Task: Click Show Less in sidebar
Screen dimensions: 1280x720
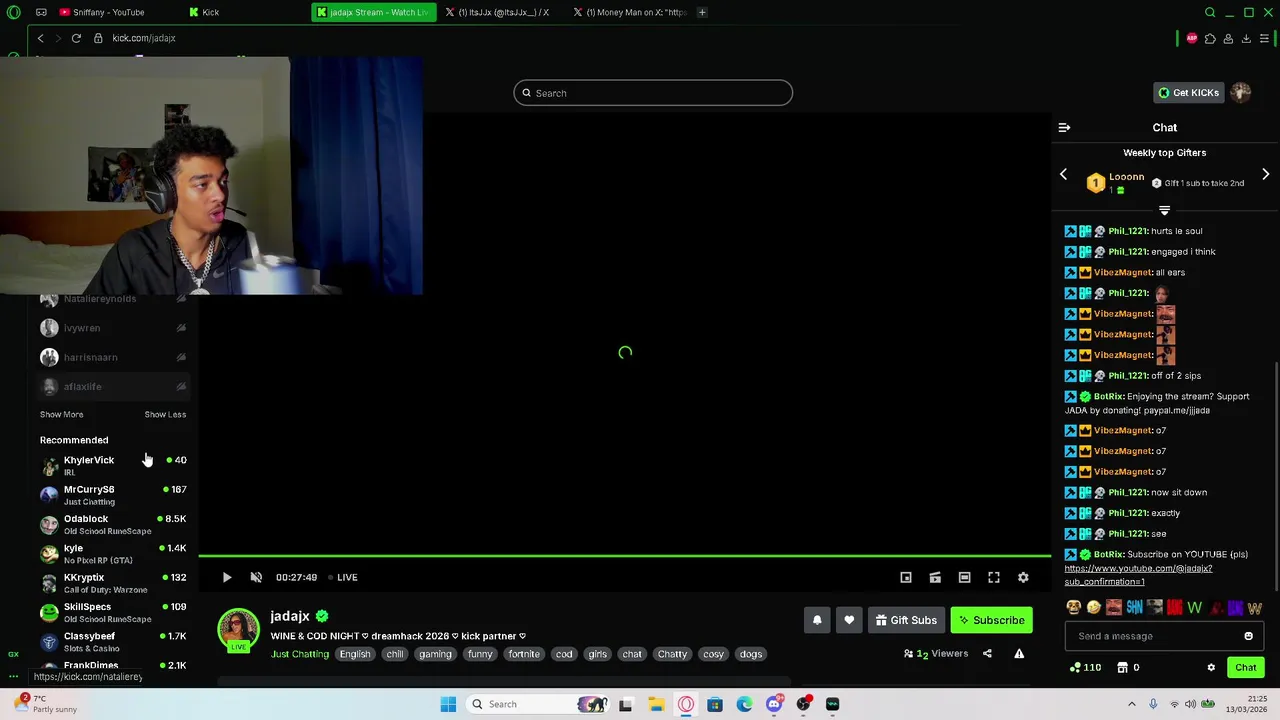Action: 165,414
